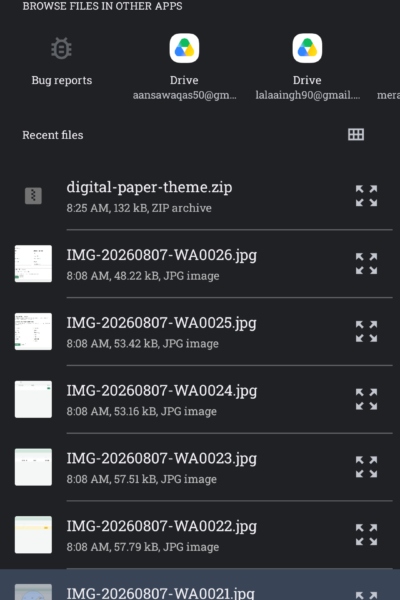400x600 pixels.
Task: Open Bug reports app
Action: pyautogui.click(x=62, y=62)
